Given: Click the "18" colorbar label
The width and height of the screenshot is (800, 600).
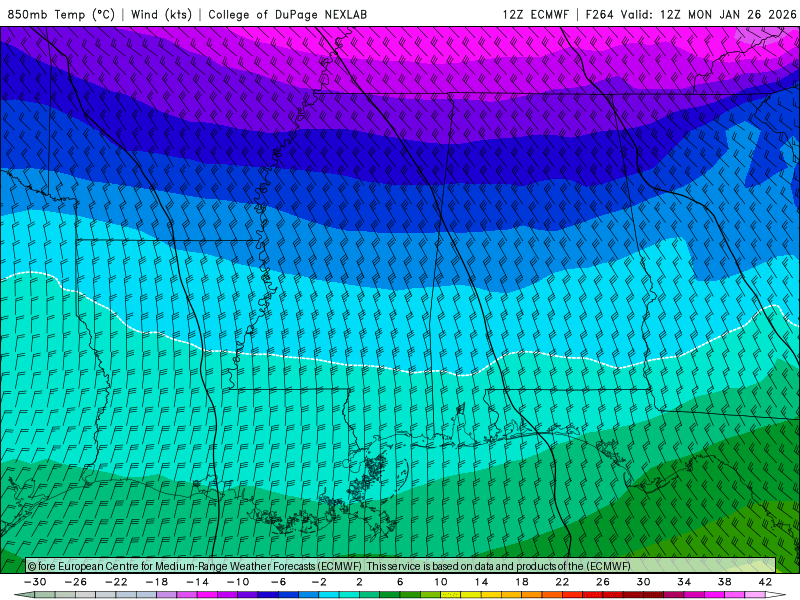Looking at the screenshot, I should 522,582.
